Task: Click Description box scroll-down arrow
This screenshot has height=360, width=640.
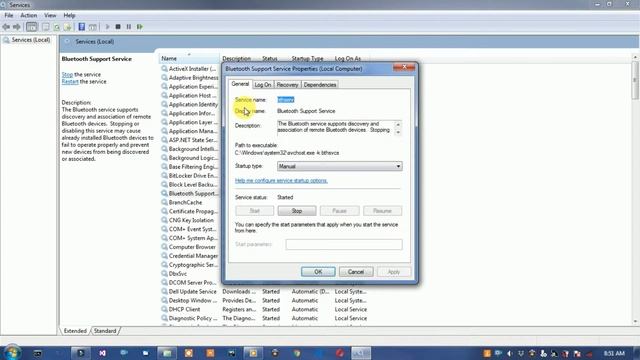Action: 398,132
